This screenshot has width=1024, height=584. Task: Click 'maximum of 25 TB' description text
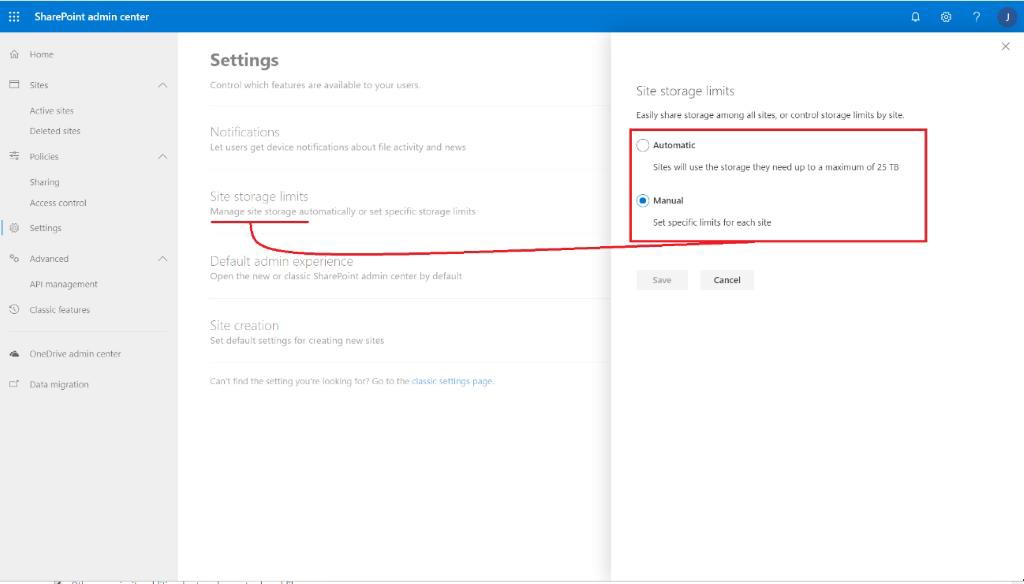coord(861,167)
